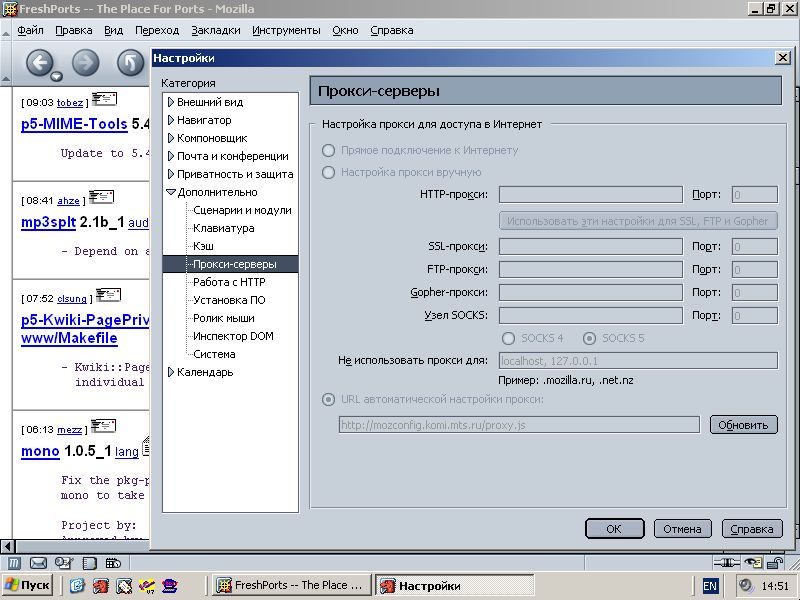Collapse the Дополнительно category
Viewport: 800px width, 600px height.
171,192
